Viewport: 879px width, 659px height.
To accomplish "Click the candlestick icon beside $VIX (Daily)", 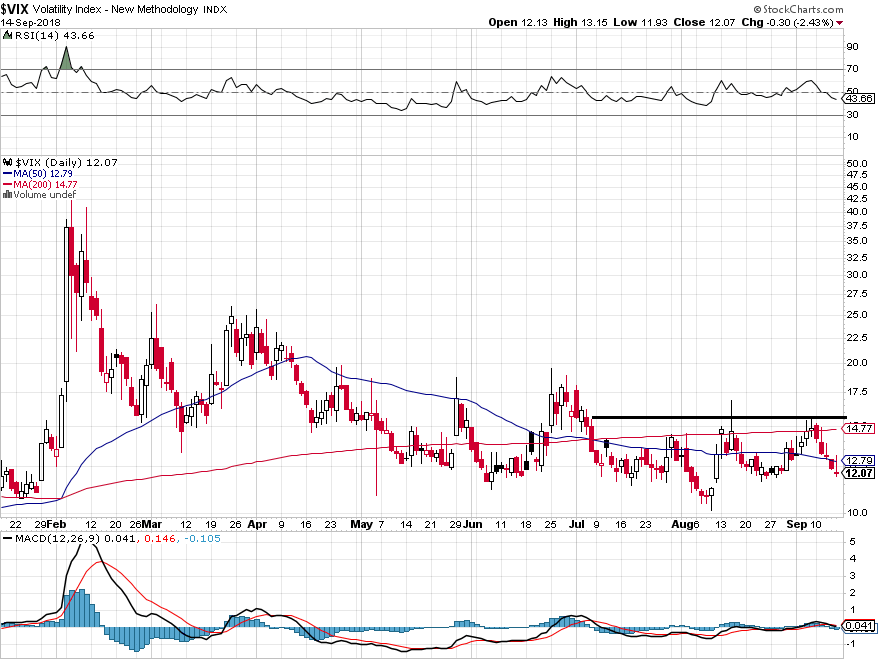I will click(x=7, y=163).
